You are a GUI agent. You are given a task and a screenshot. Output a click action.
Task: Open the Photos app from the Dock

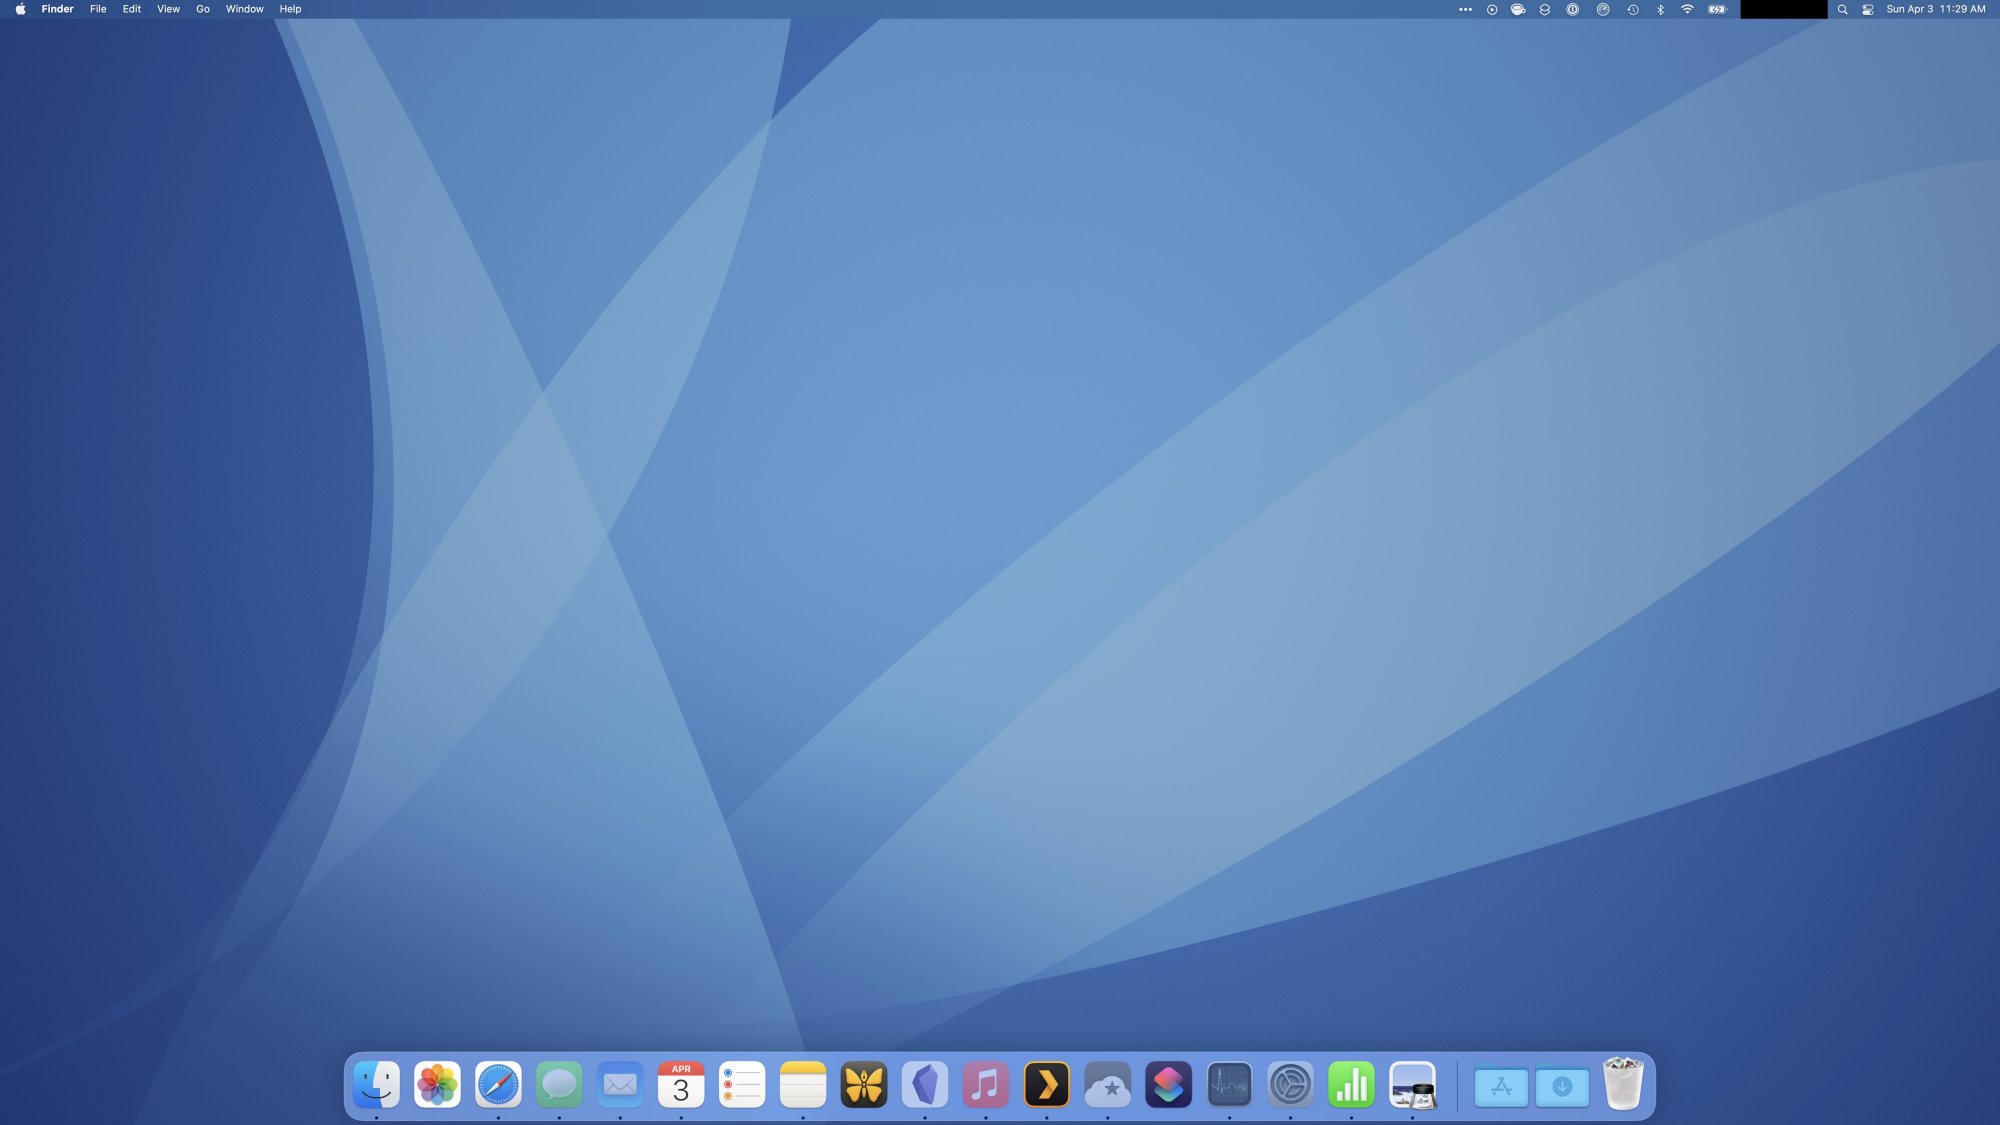437,1085
